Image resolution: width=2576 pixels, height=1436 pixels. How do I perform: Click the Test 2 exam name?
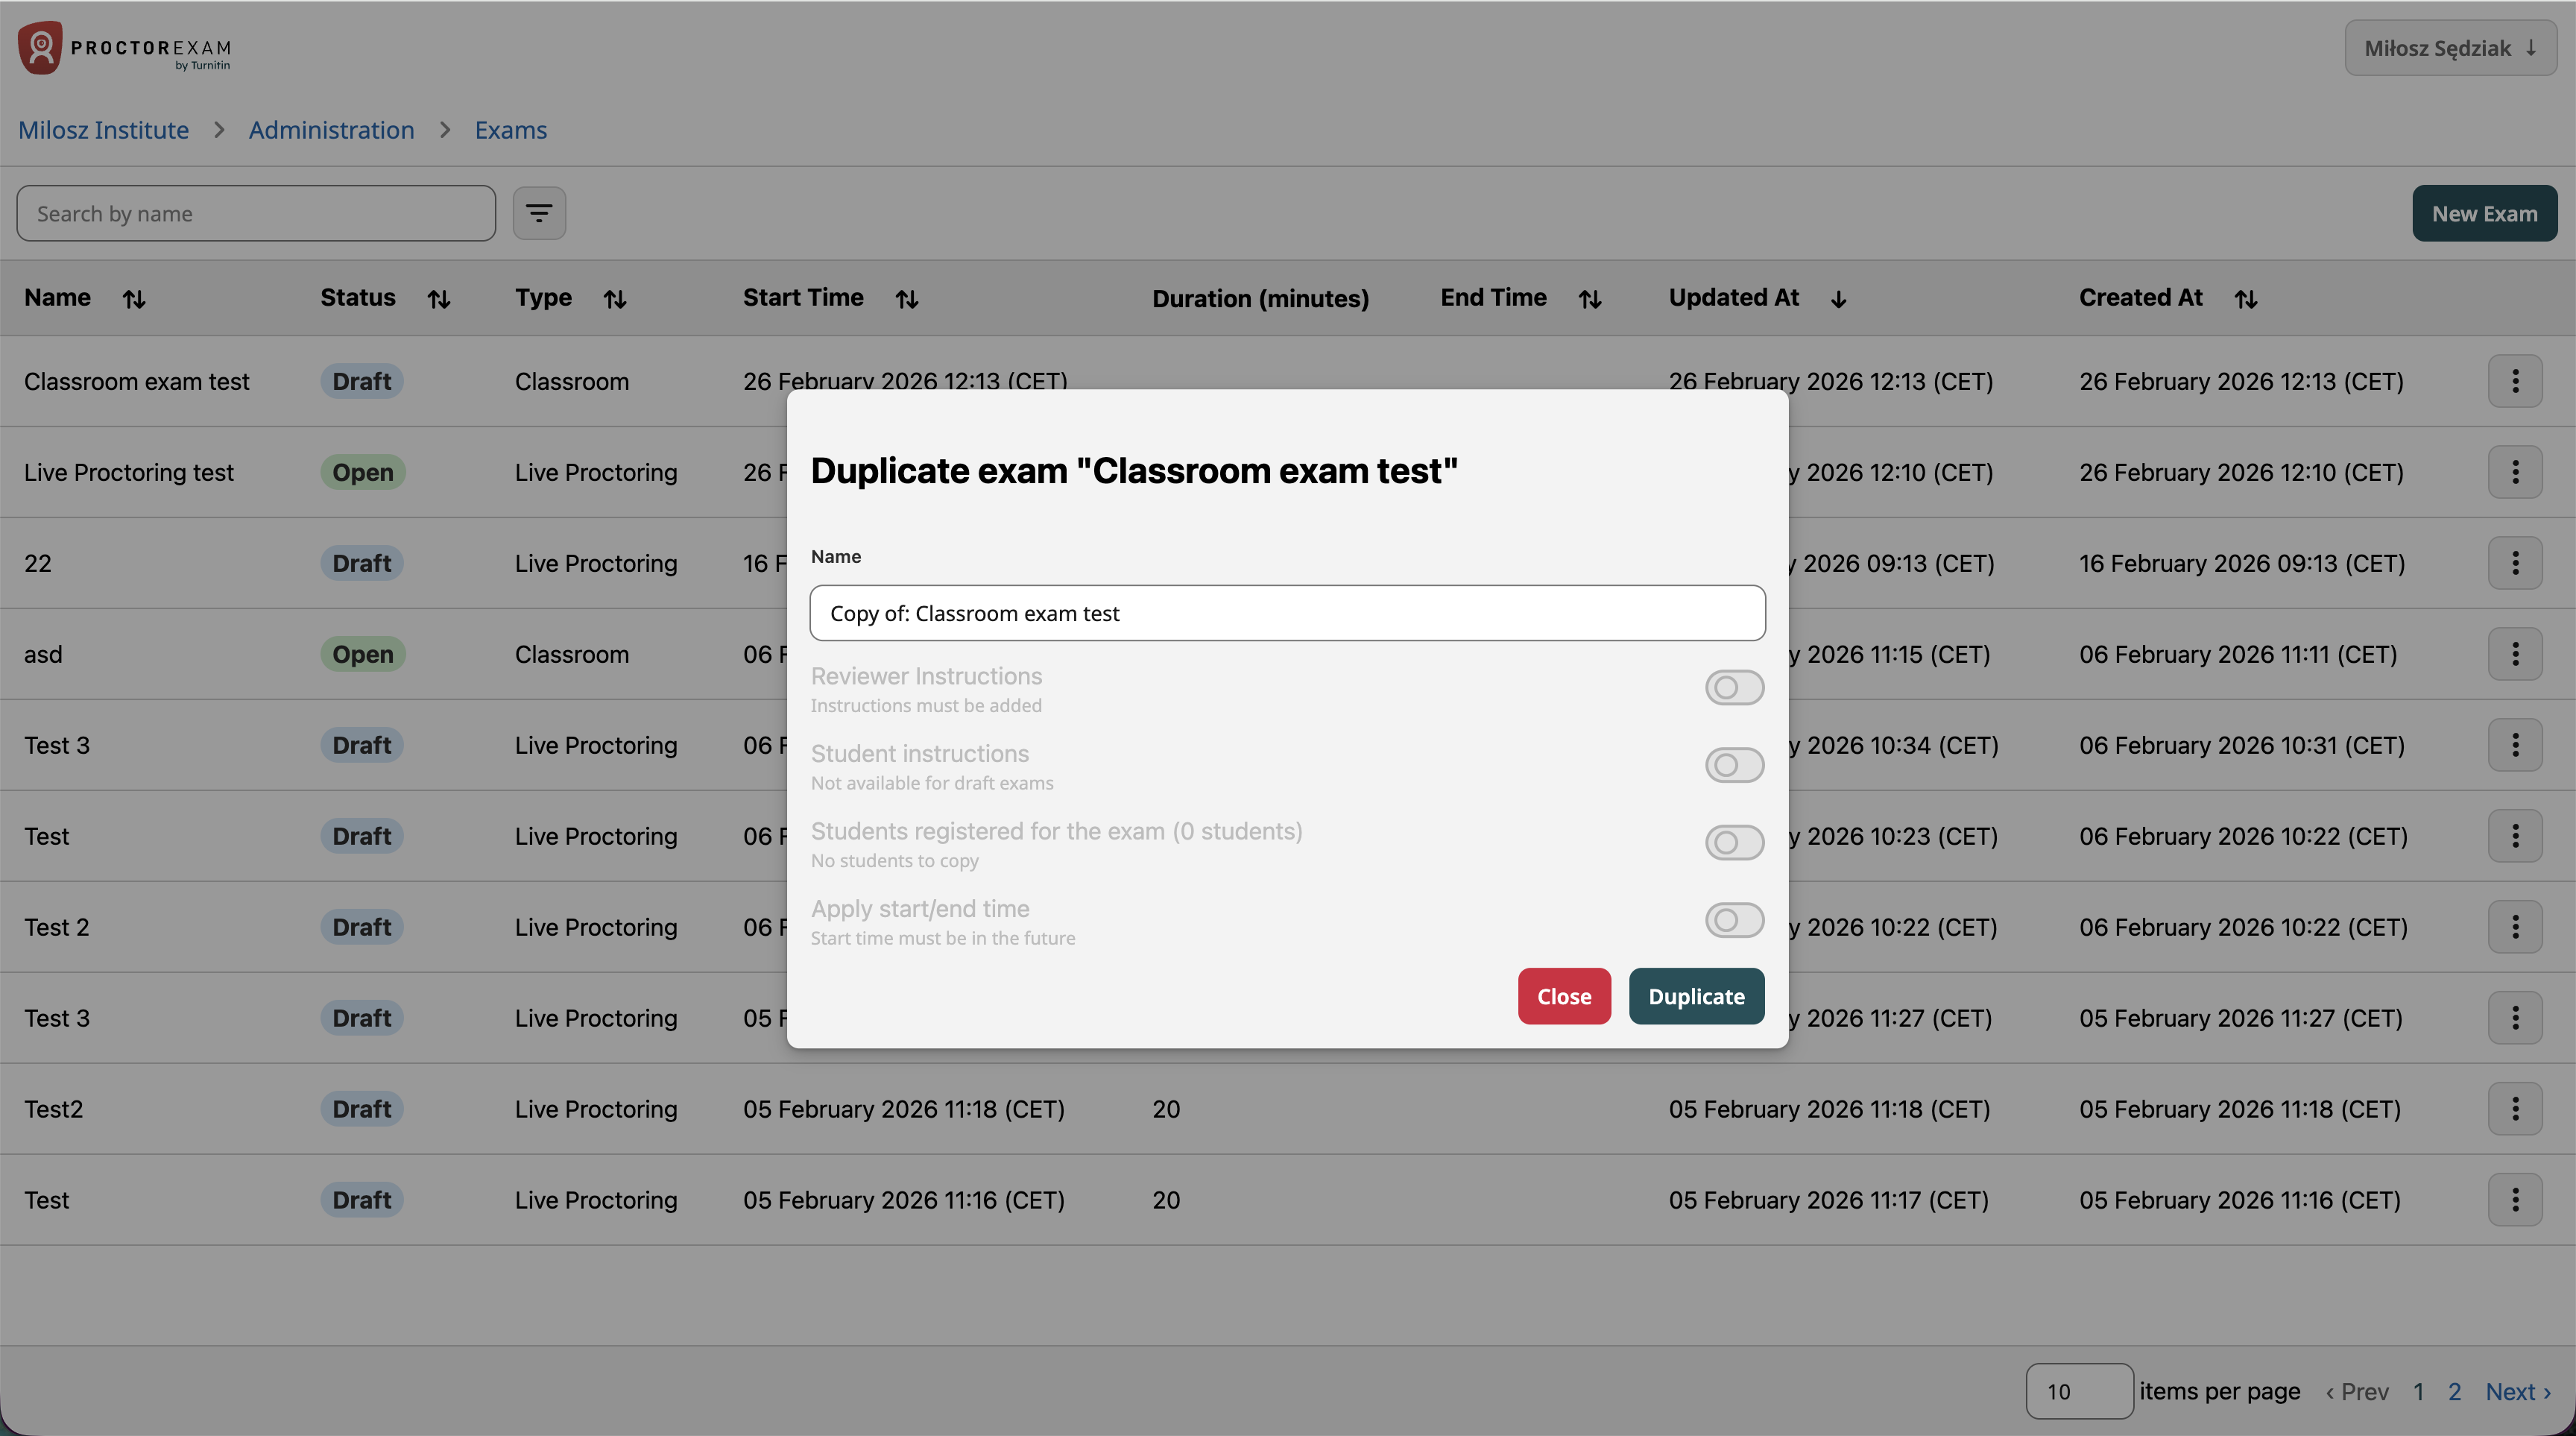pos(57,927)
